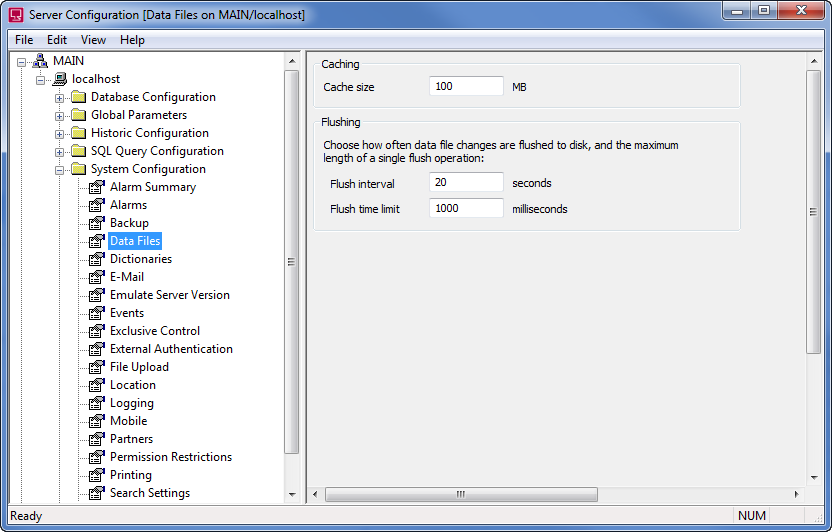Click the Historic Configuration folder icon
The image size is (832, 532).
pyautogui.click(x=78, y=133)
